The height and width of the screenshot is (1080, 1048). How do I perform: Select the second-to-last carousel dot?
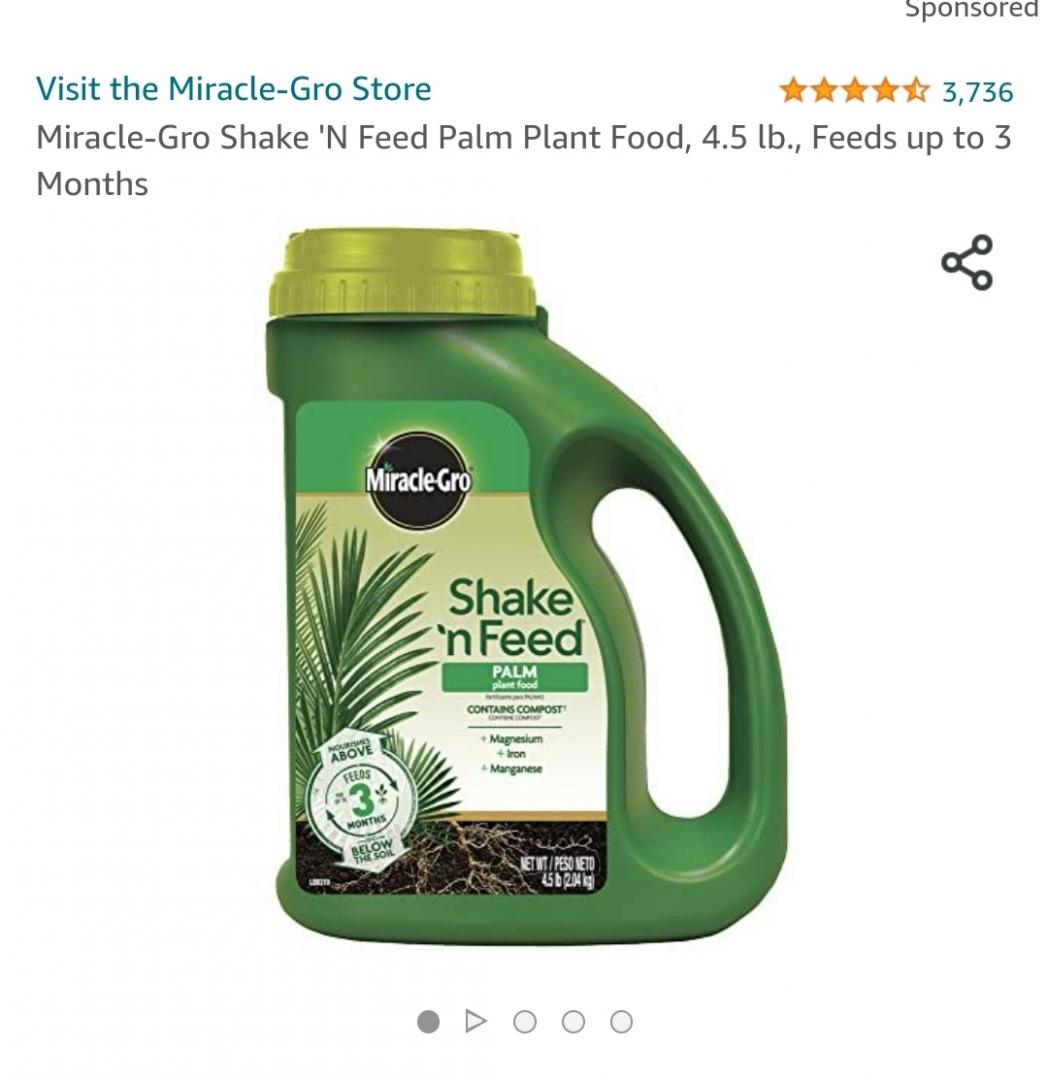pyautogui.click(x=573, y=1021)
